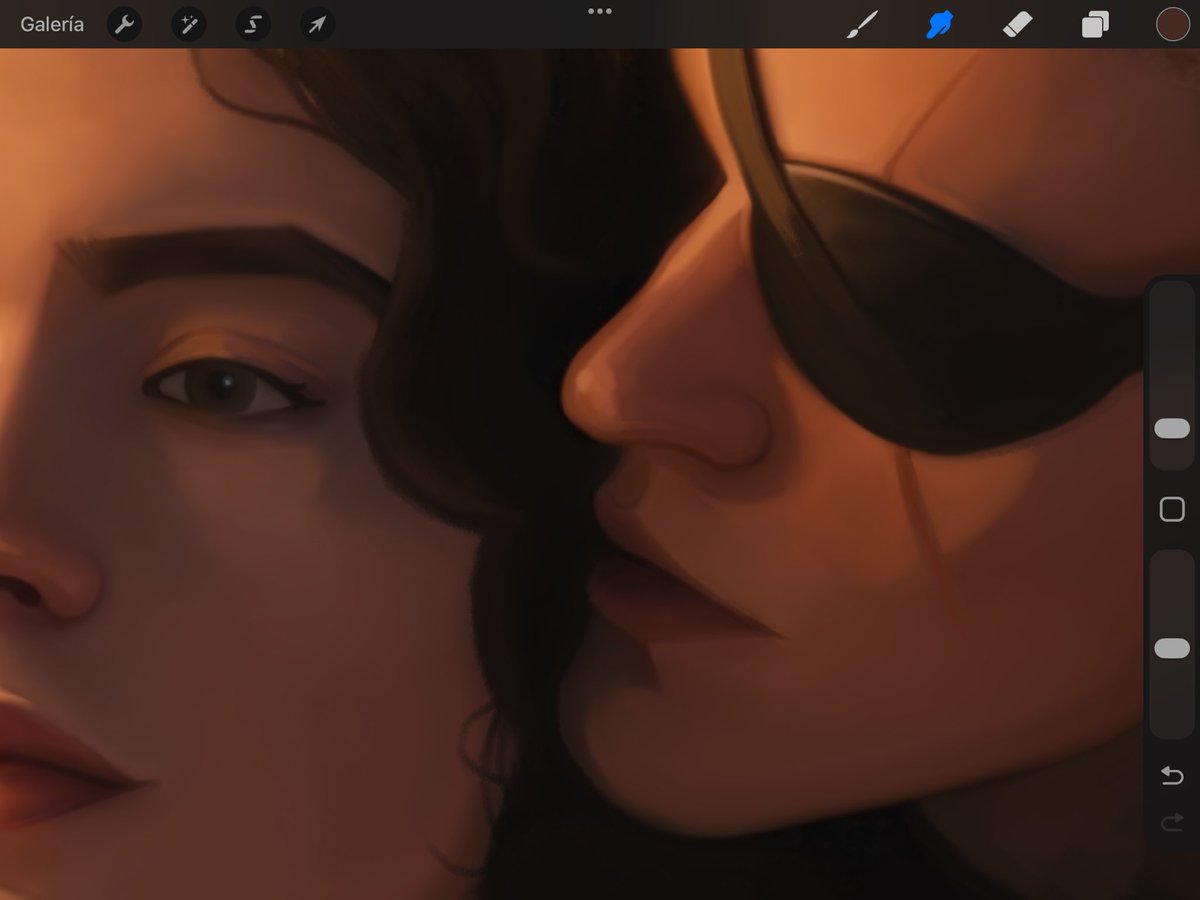Open the Galería gallery link
Image resolution: width=1200 pixels, height=900 pixels.
click(52, 25)
